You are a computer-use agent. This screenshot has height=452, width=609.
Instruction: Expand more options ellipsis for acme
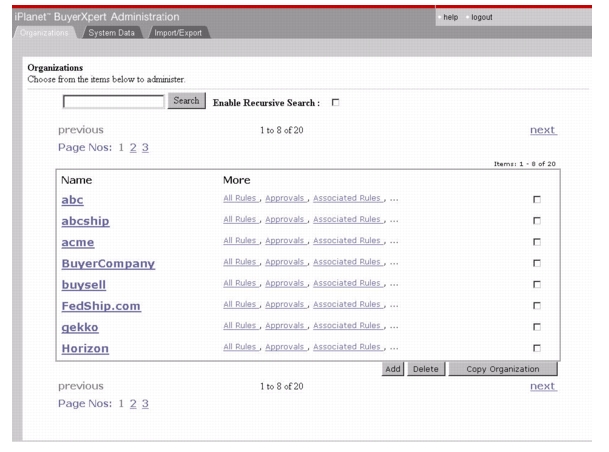[x=394, y=242]
